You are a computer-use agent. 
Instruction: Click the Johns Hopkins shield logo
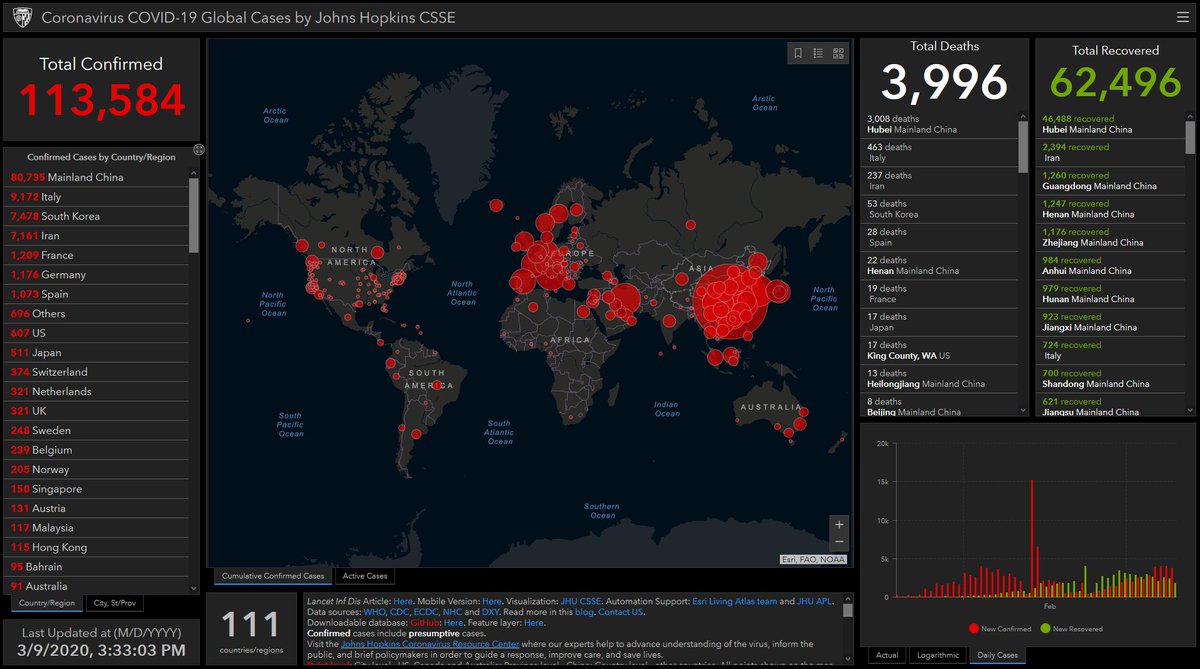[x=21, y=17]
